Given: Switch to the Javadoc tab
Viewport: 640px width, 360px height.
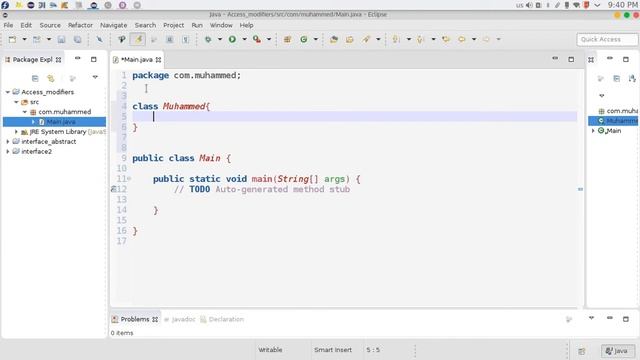Looking at the screenshot, I should [180, 320].
